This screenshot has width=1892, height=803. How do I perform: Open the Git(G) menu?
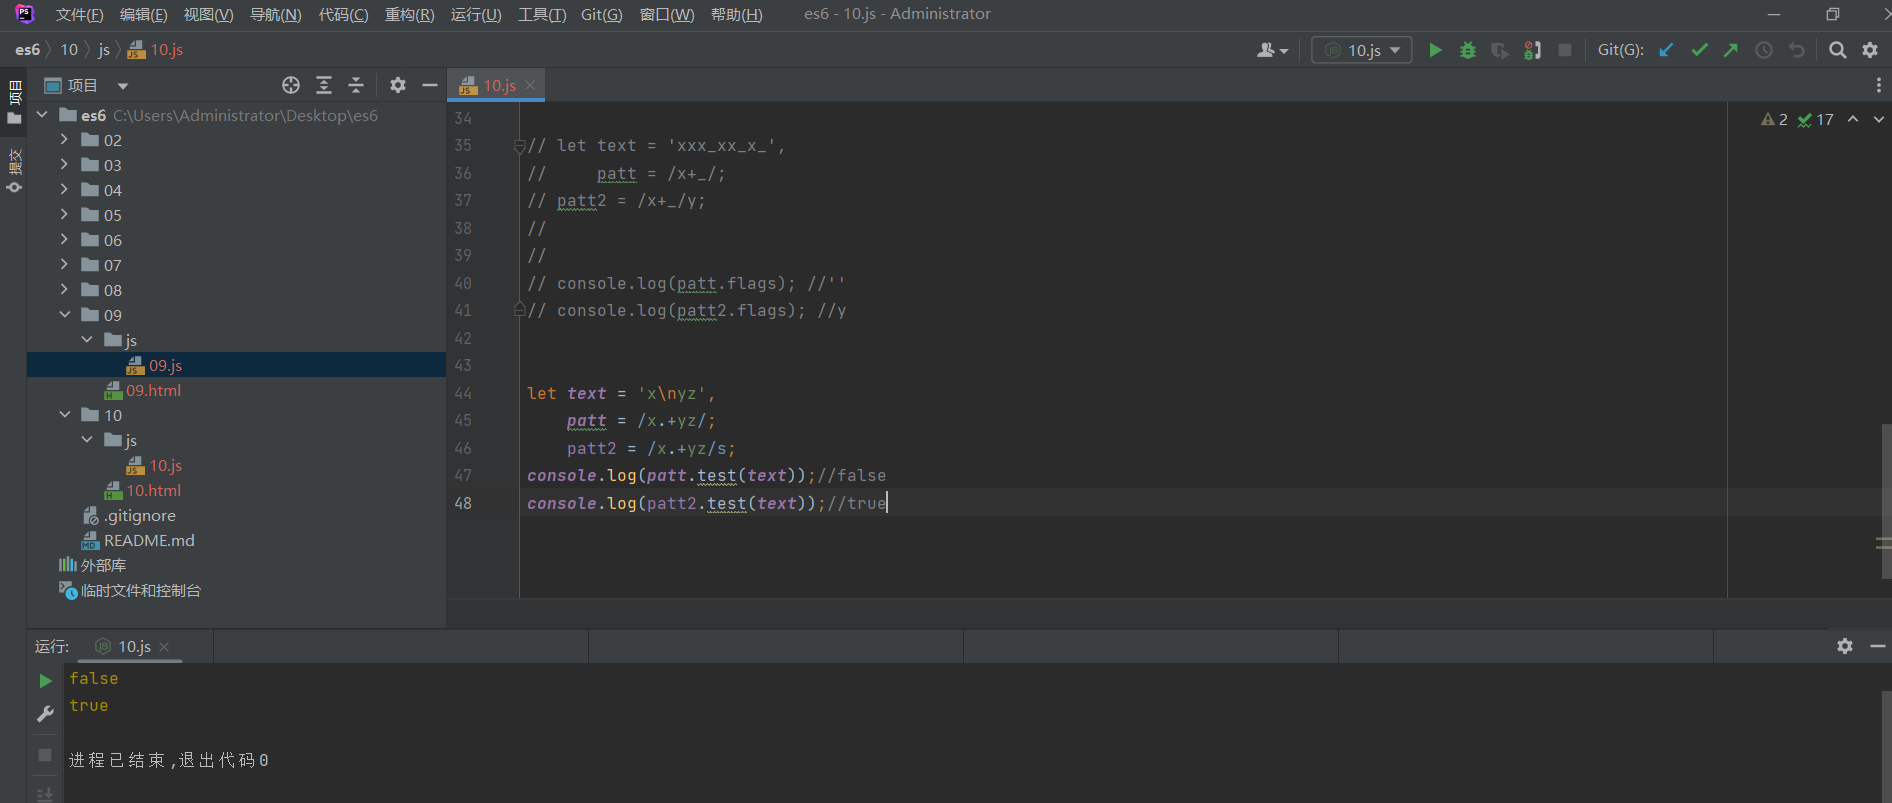click(601, 14)
